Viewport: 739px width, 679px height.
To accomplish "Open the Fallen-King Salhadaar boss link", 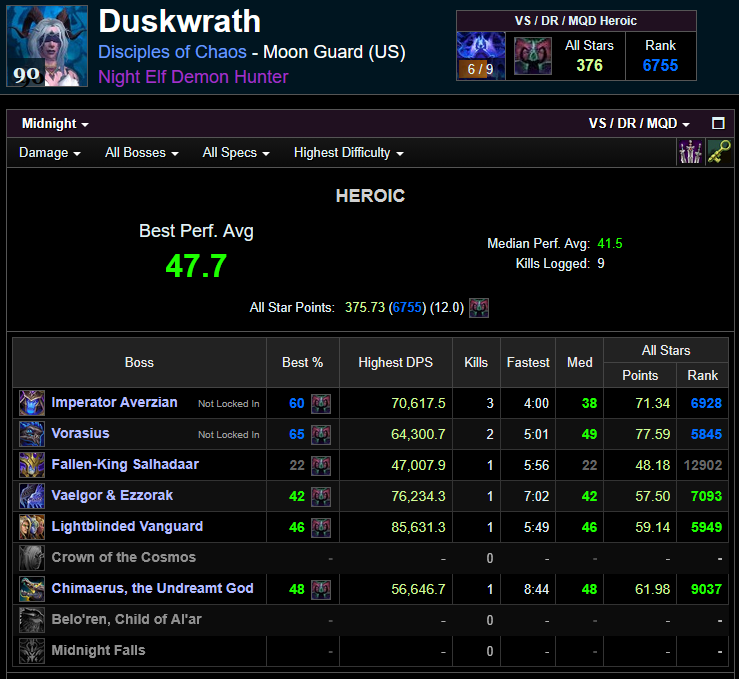I will [125, 465].
